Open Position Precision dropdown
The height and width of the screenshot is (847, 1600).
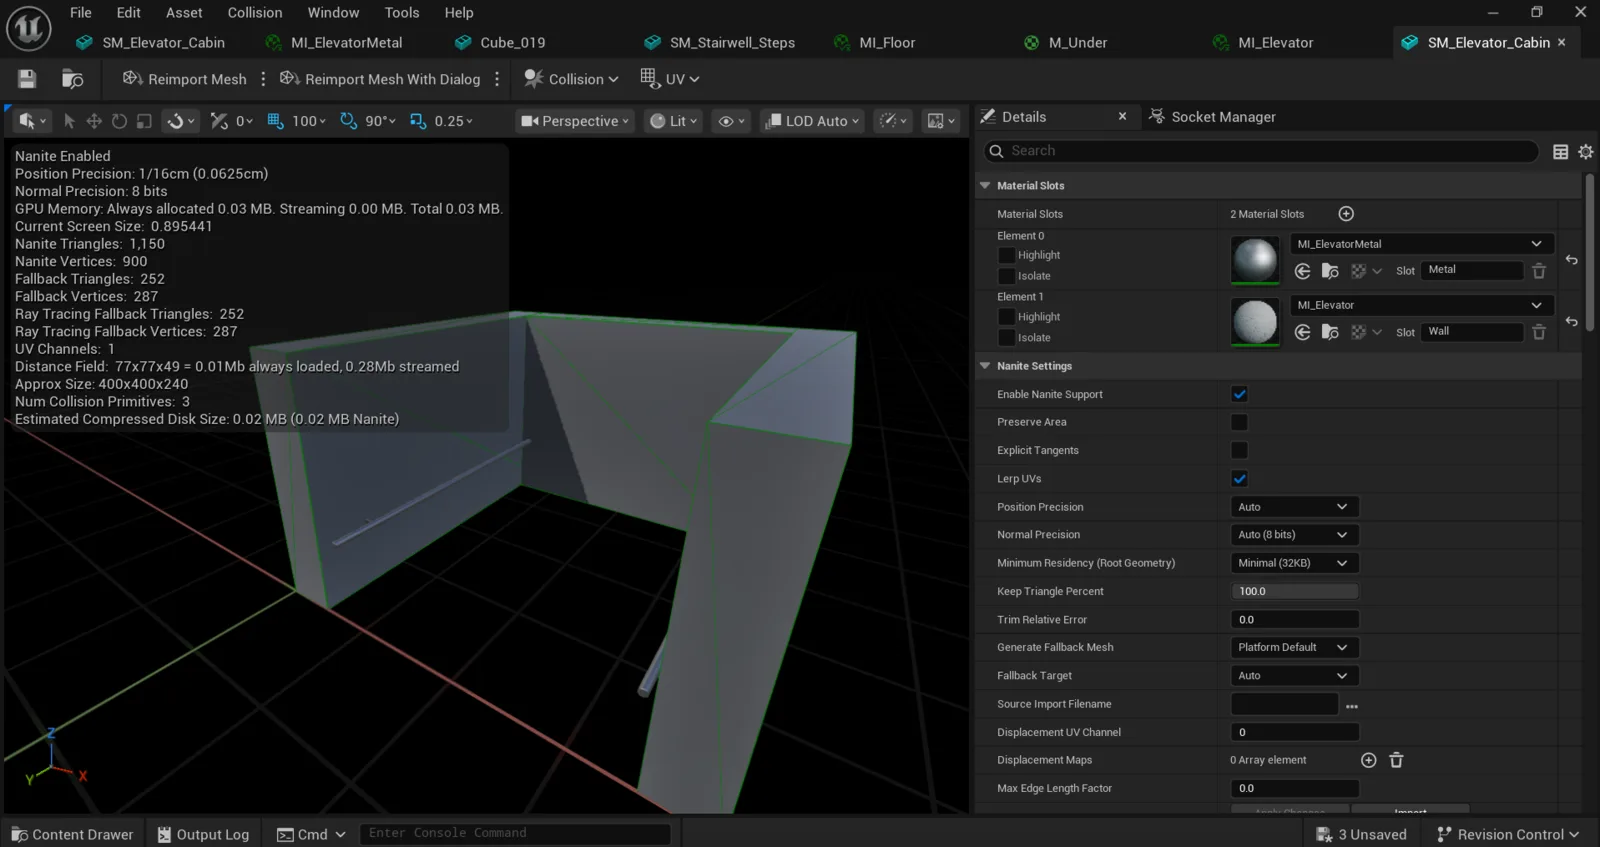tap(1294, 507)
